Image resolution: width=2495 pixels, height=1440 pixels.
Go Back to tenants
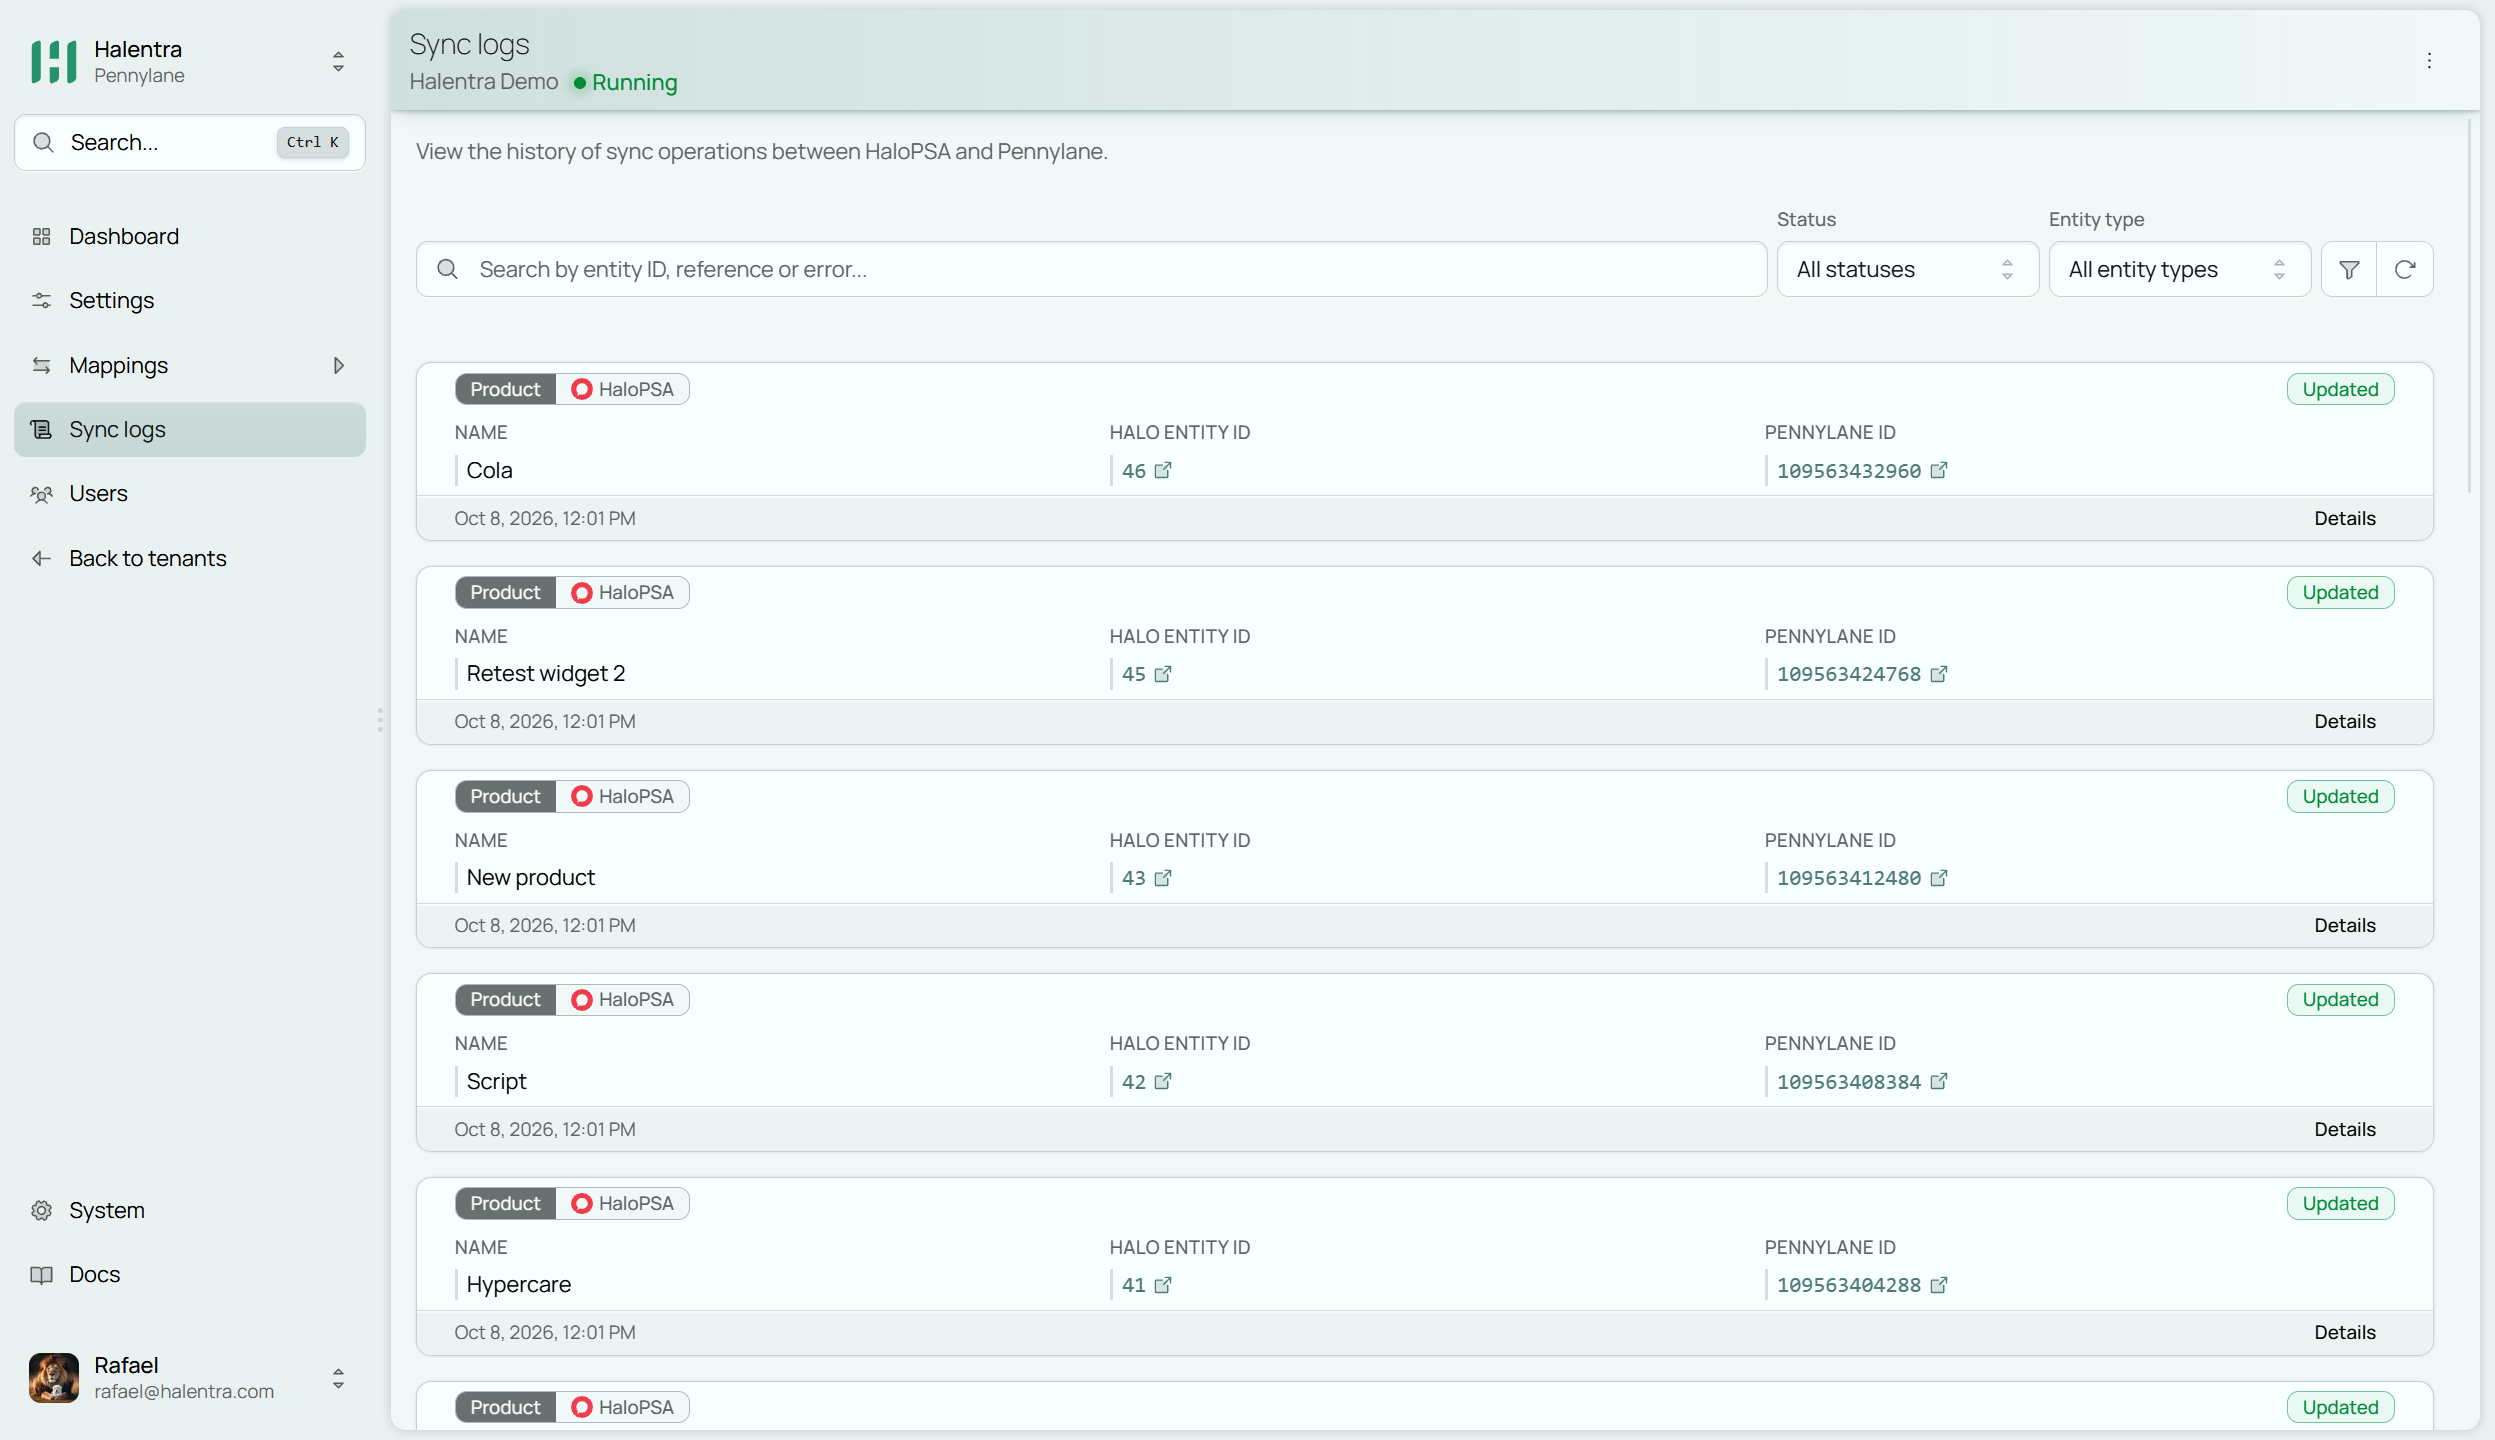[190, 558]
